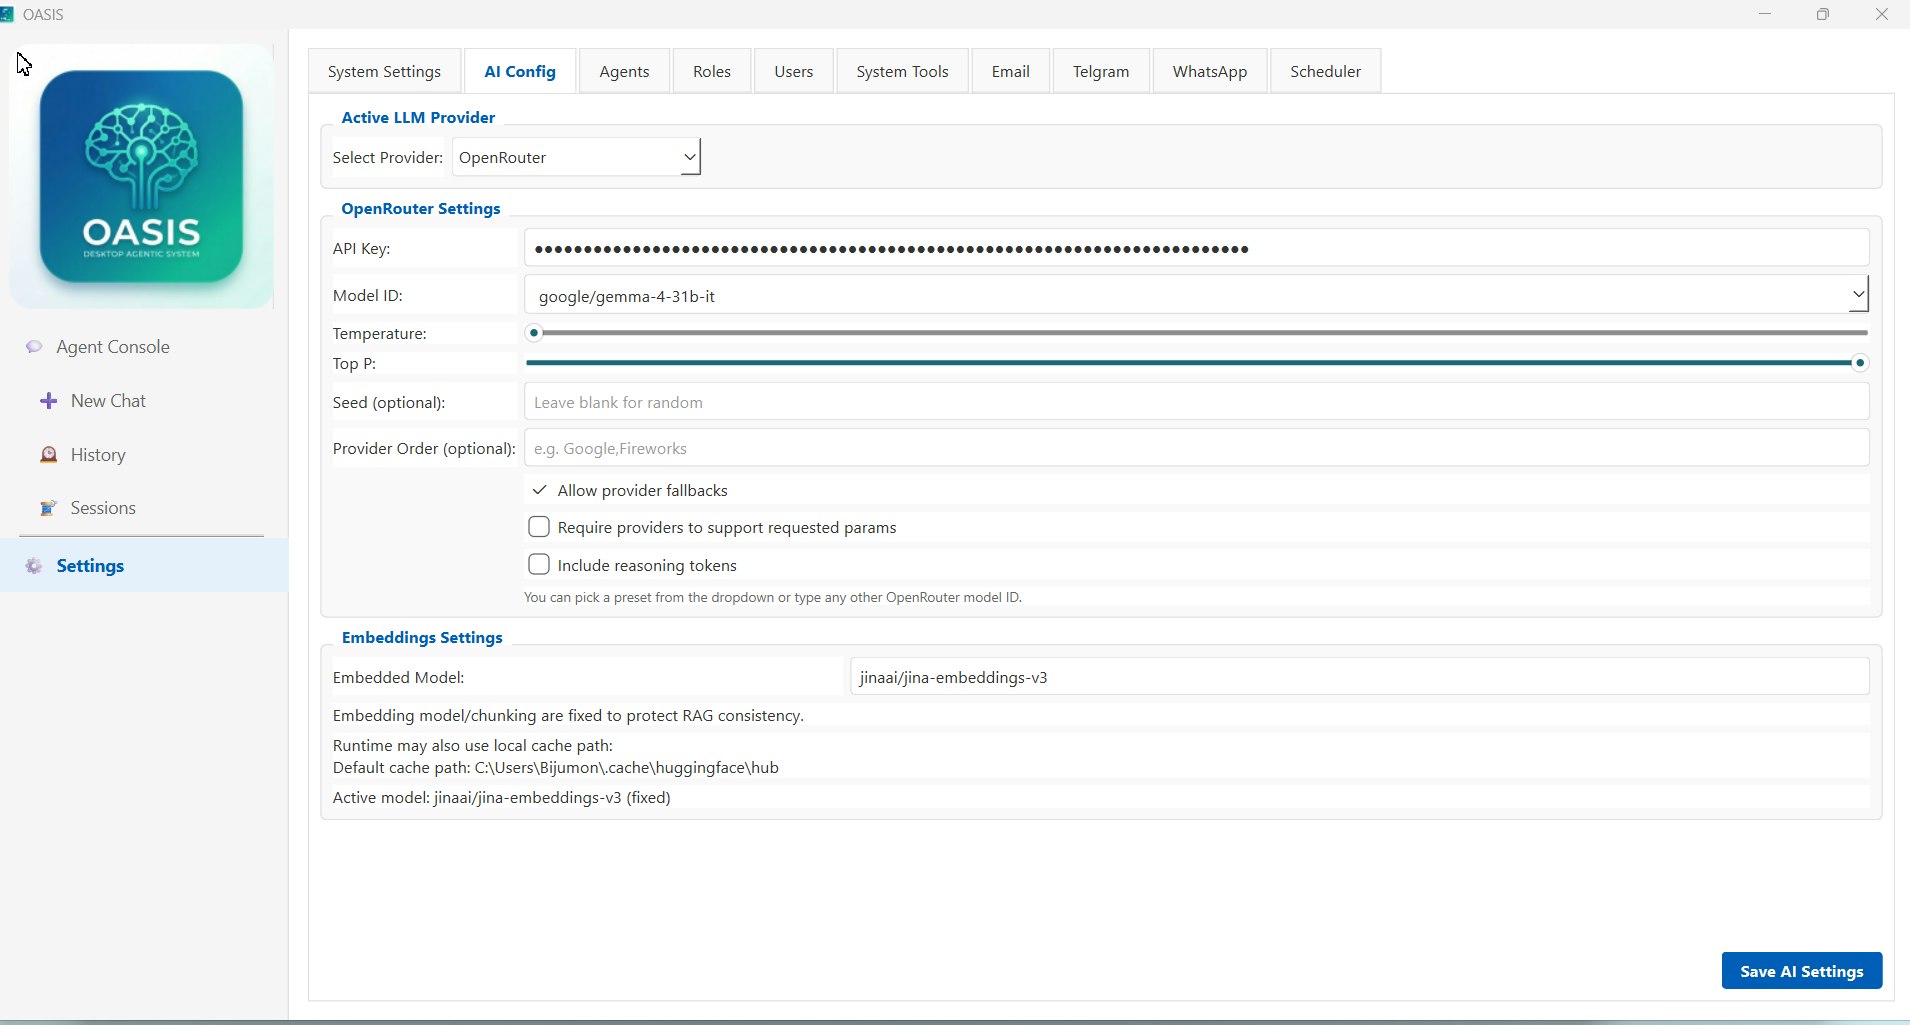The height and width of the screenshot is (1025, 1910).
Task: Click the Embedded Model field
Action: (1359, 677)
